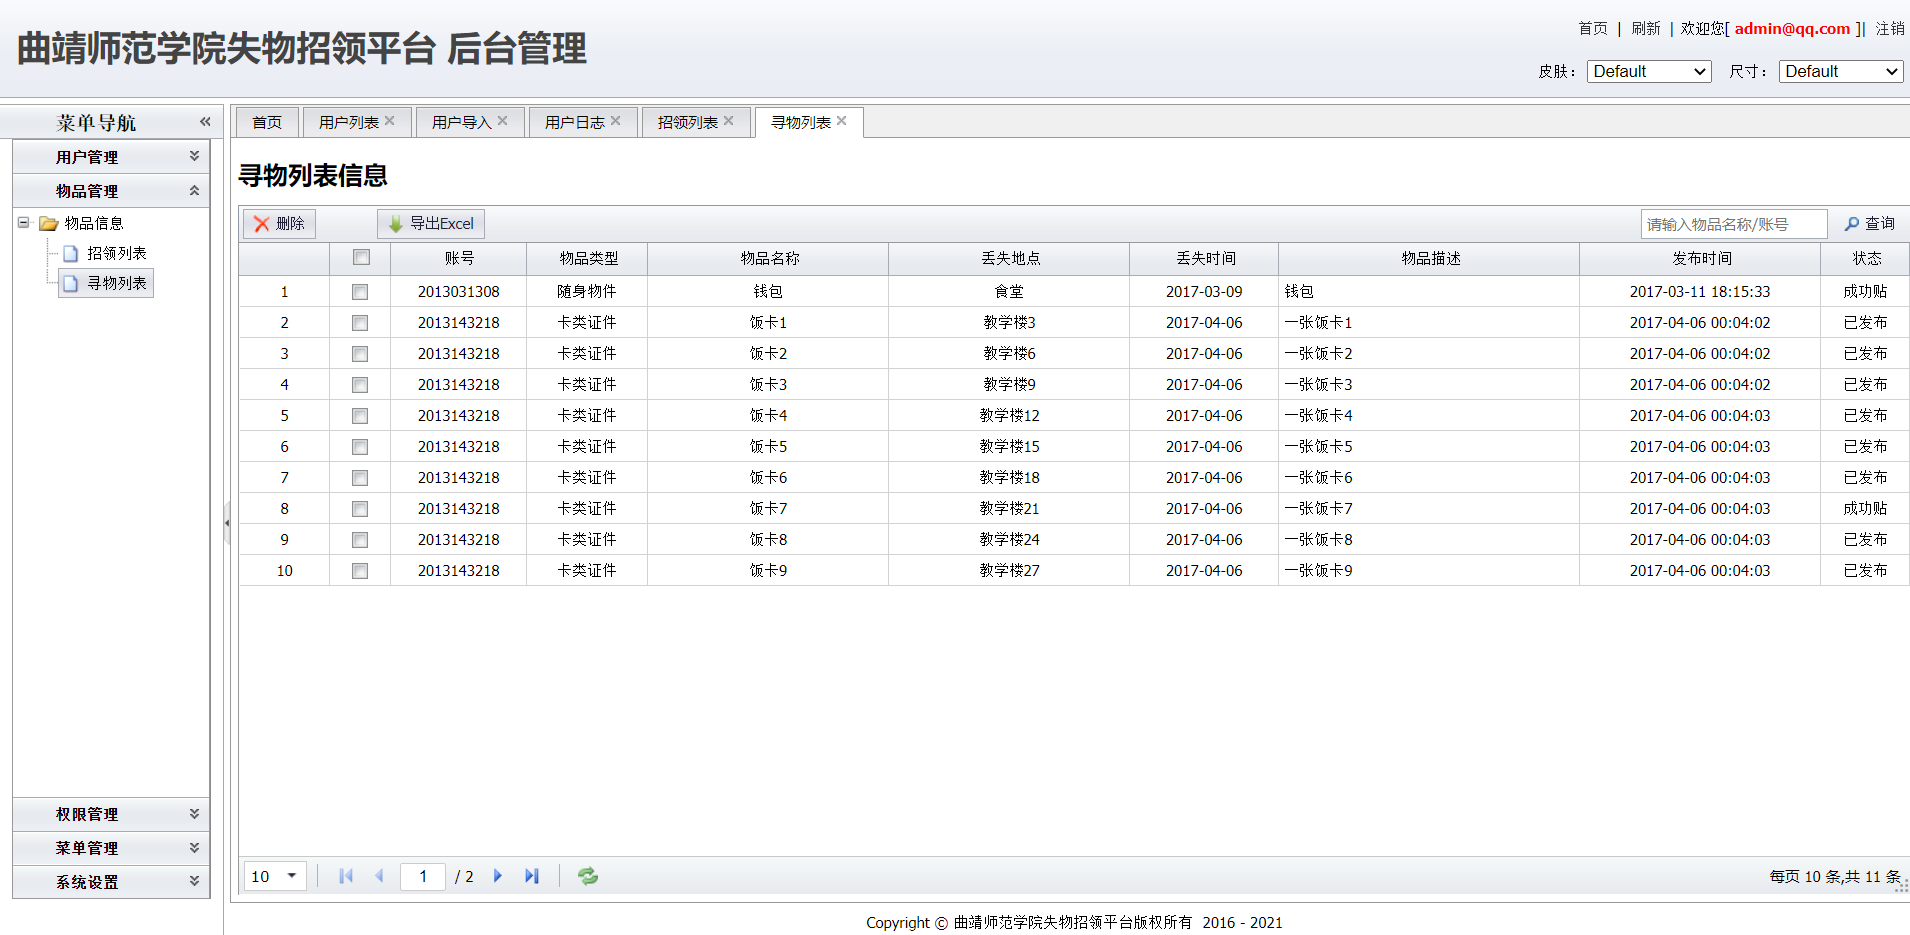
Task: Click the 发布时间 column header
Action: coord(1700,258)
